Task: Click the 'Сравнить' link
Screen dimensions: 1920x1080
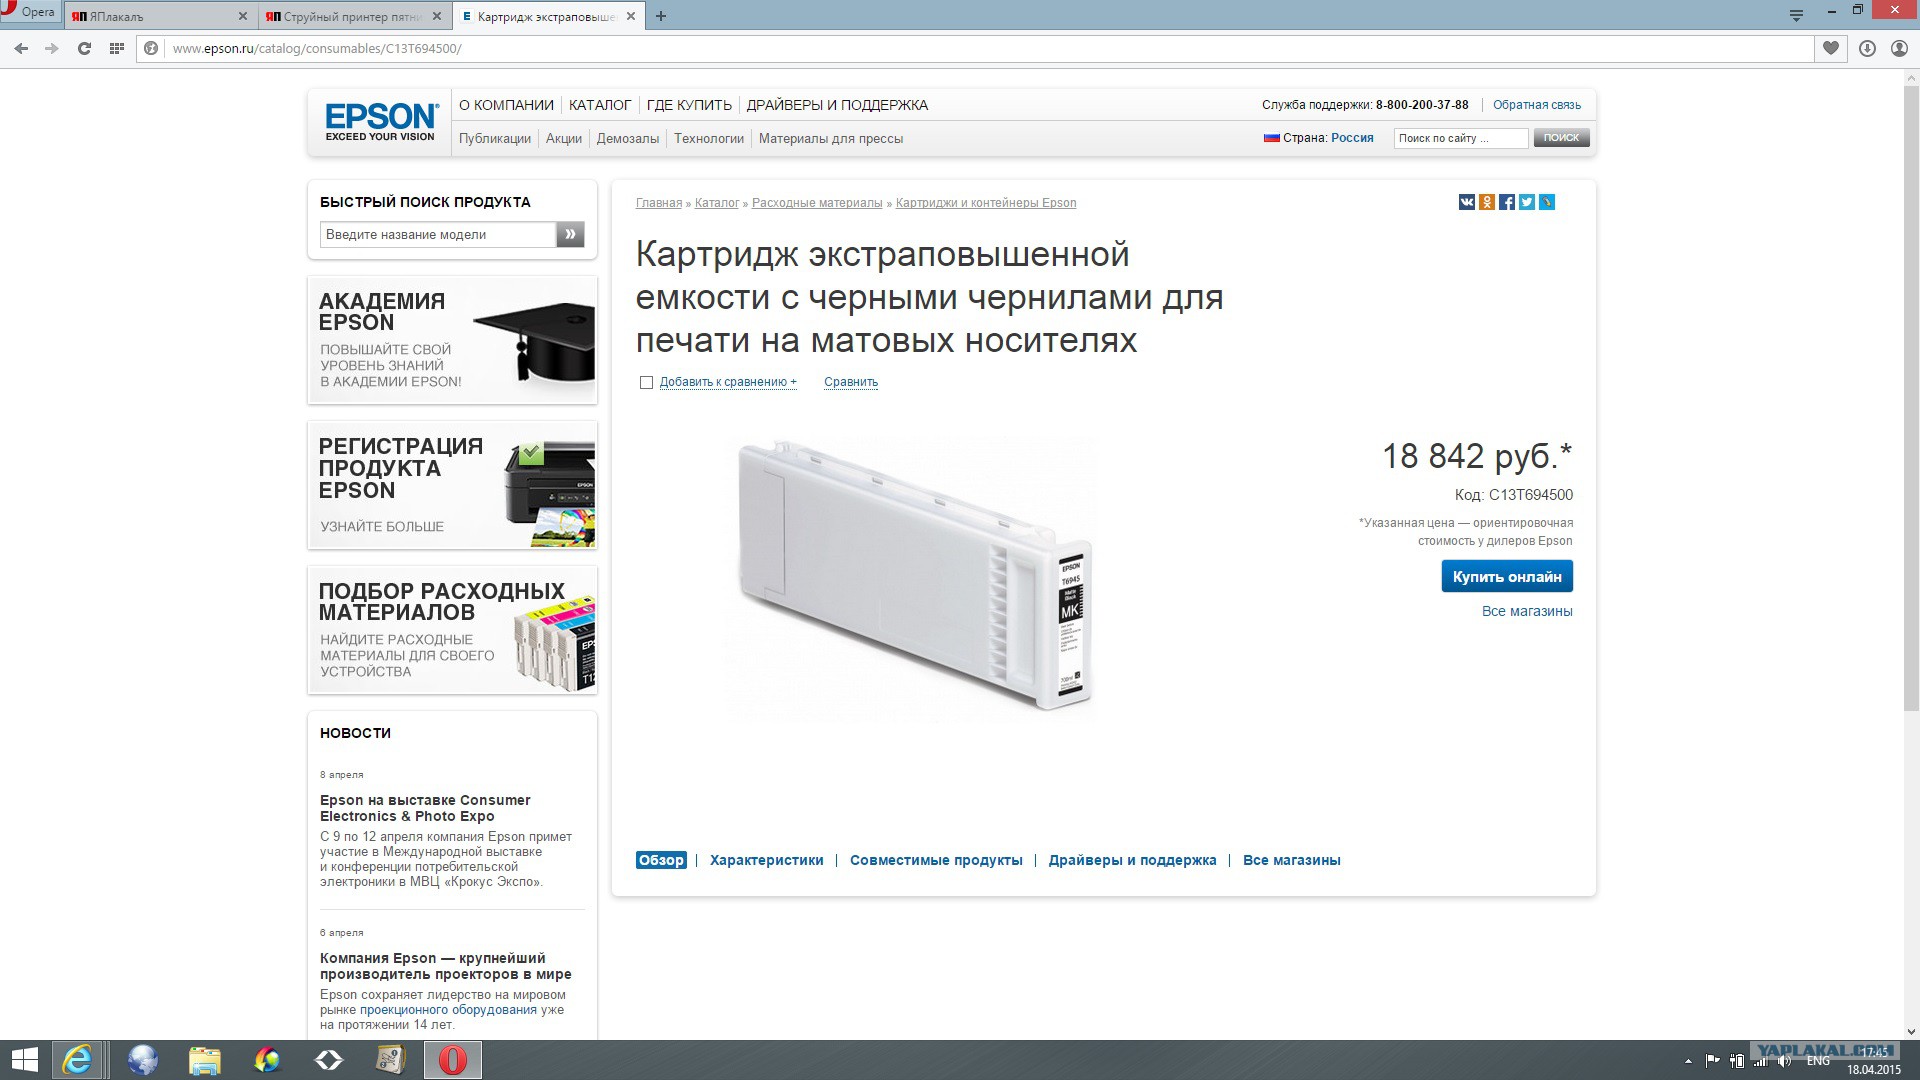Action: click(x=851, y=382)
